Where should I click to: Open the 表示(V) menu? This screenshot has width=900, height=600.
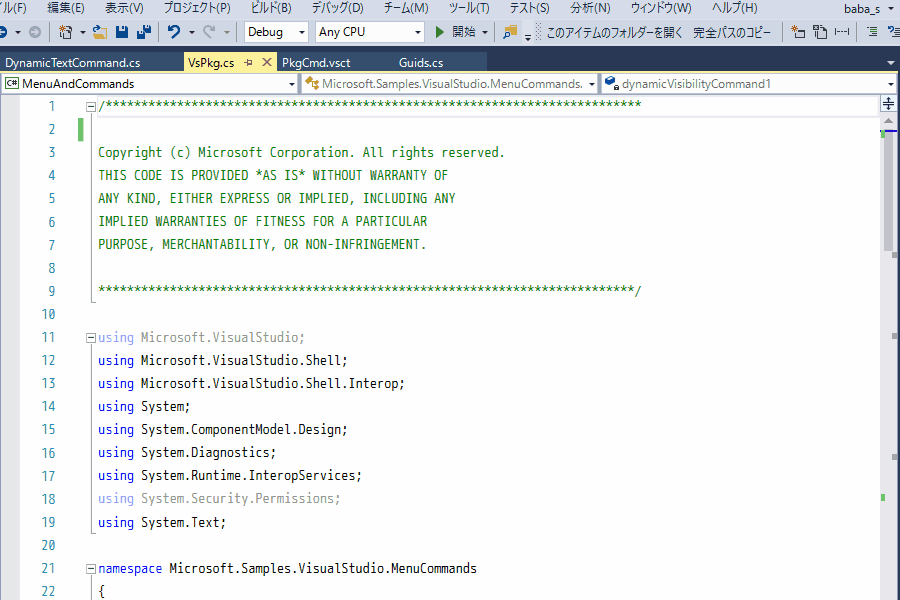tap(124, 8)
